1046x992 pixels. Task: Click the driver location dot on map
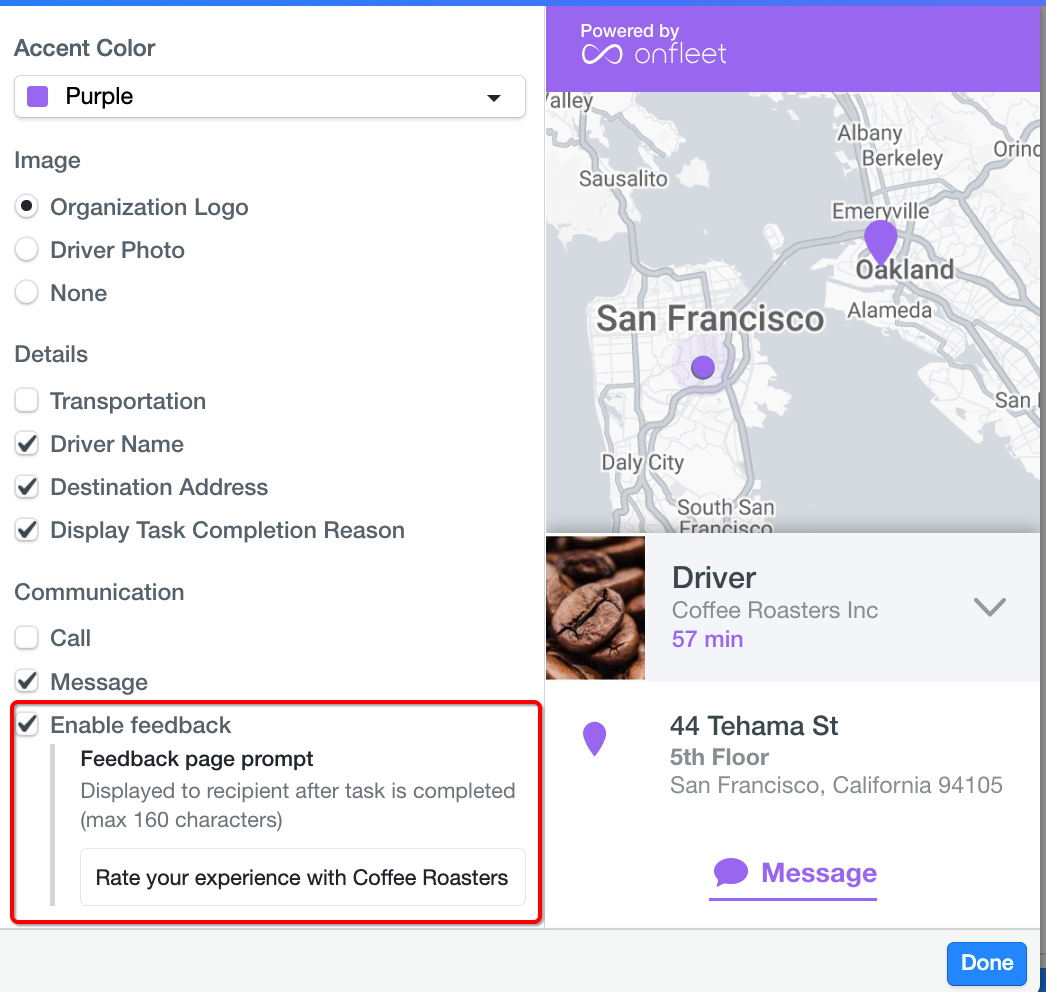click(703, 367)
